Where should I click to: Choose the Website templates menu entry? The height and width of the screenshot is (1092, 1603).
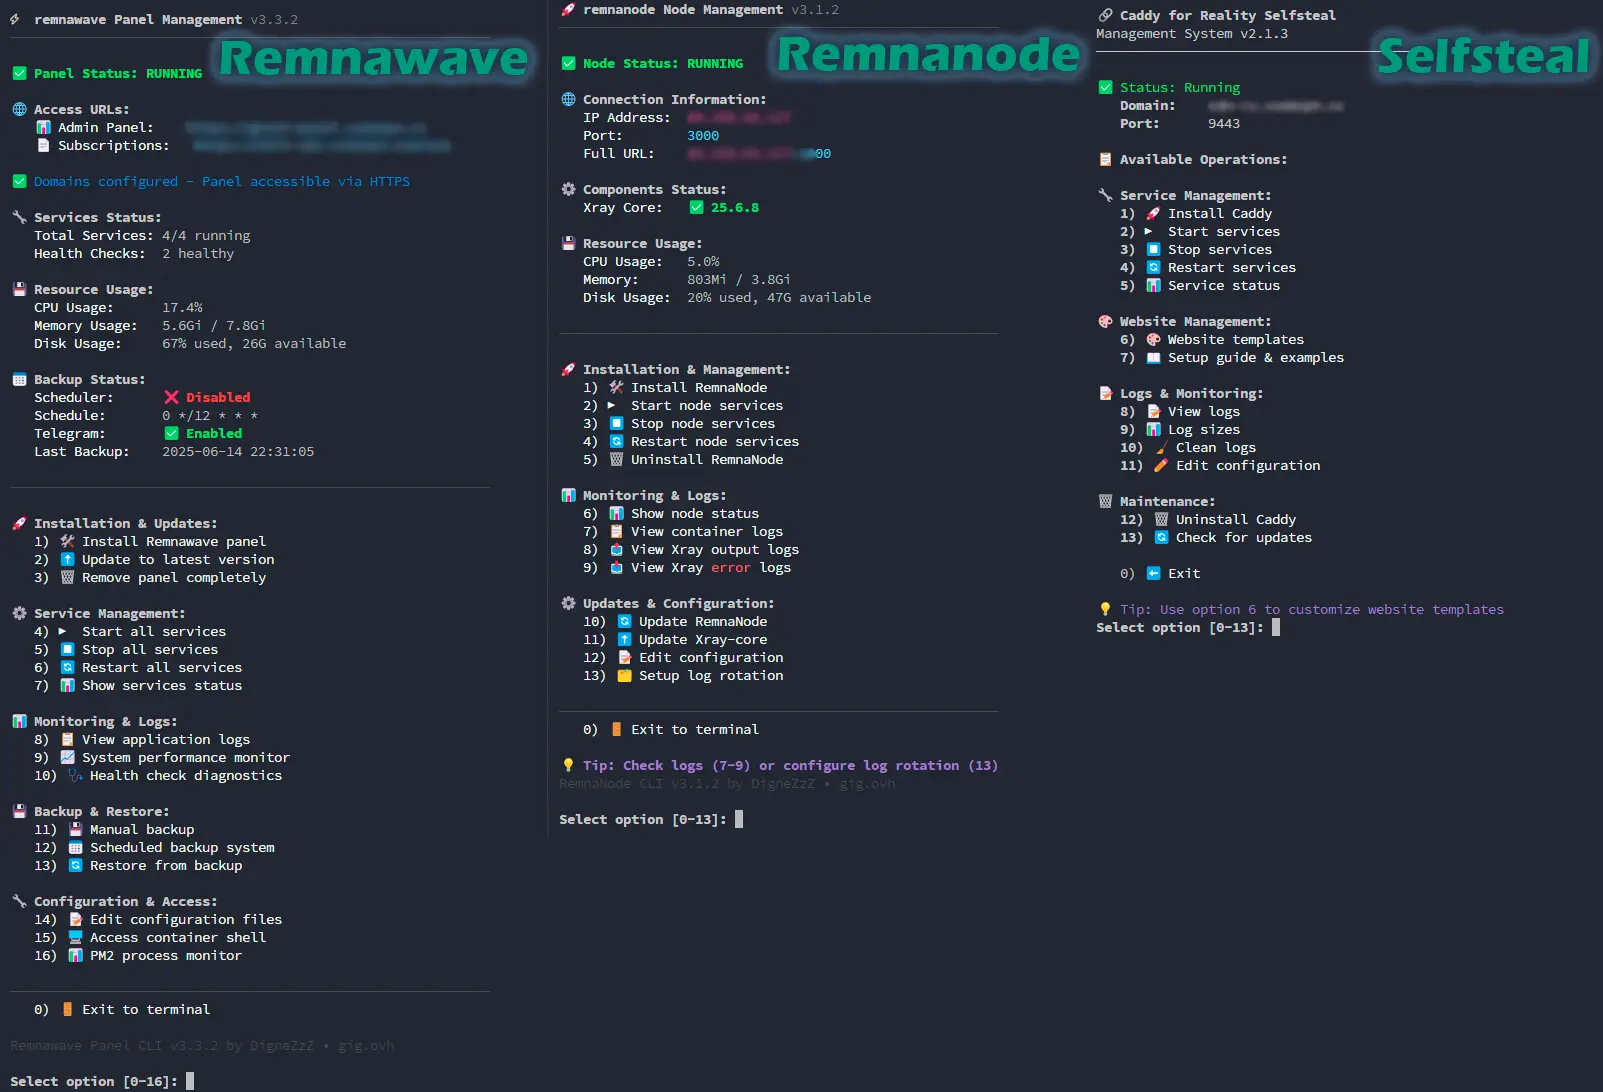[x=1236, y=339]
